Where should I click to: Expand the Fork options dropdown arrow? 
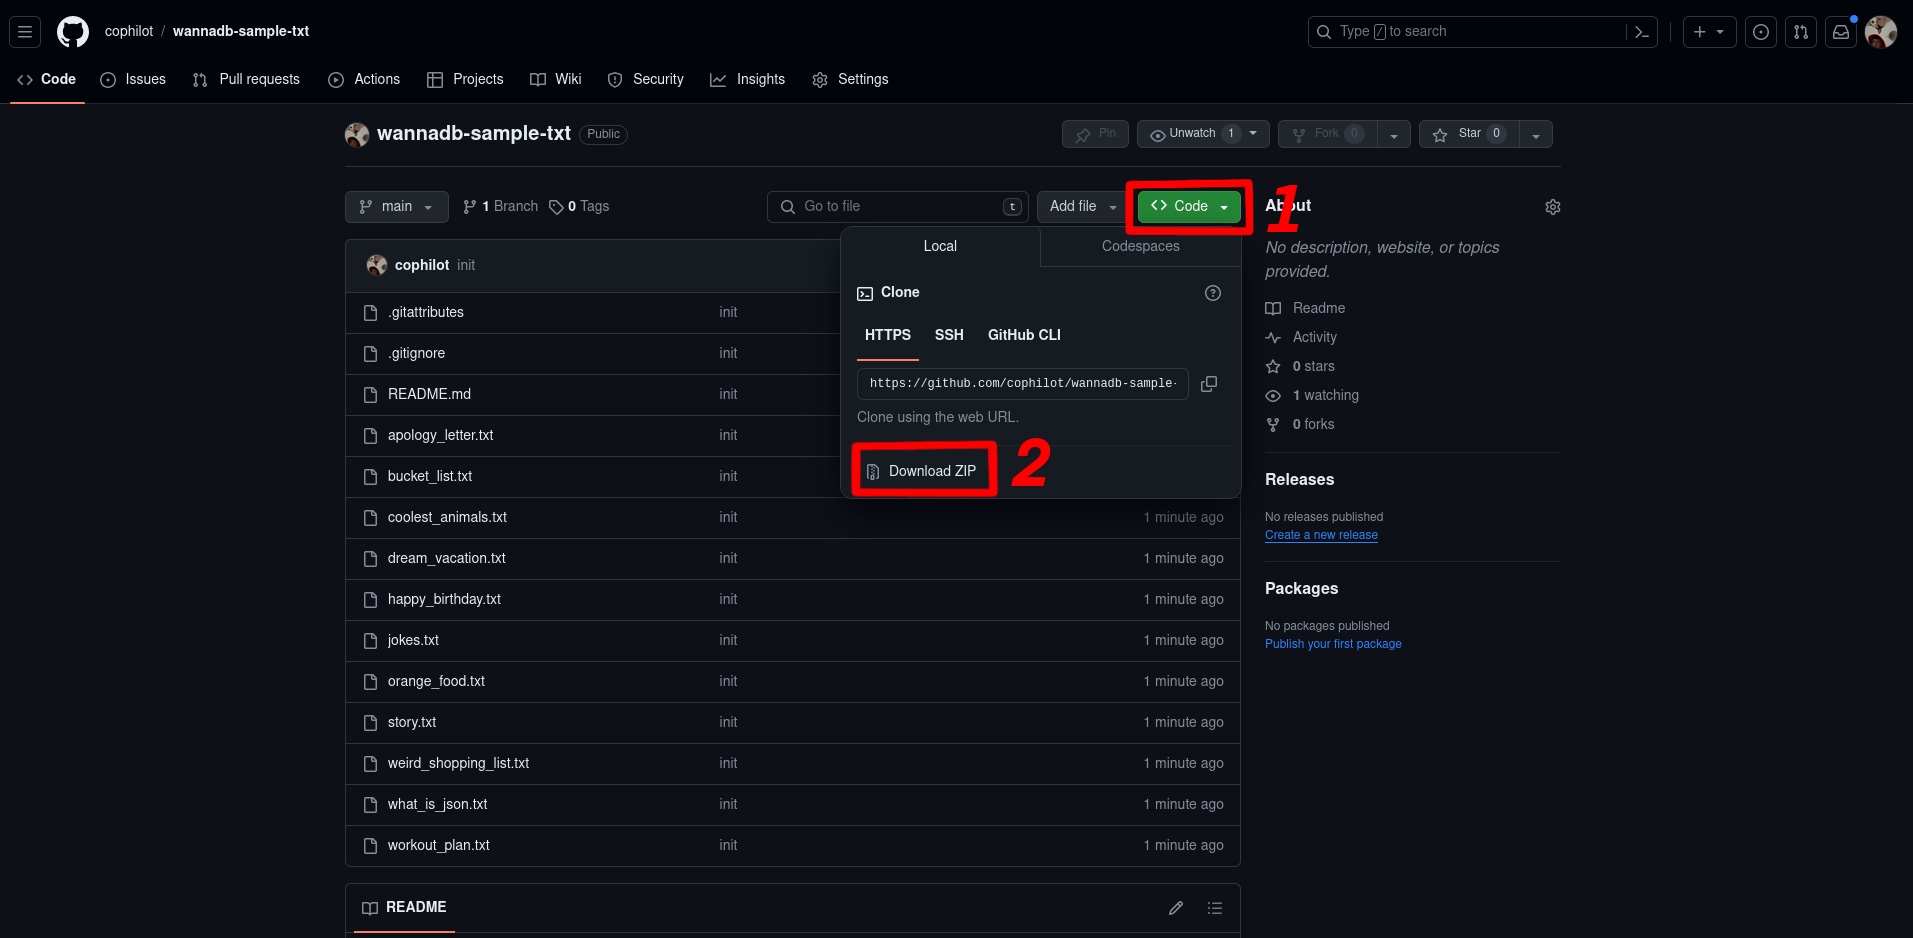1394,134
